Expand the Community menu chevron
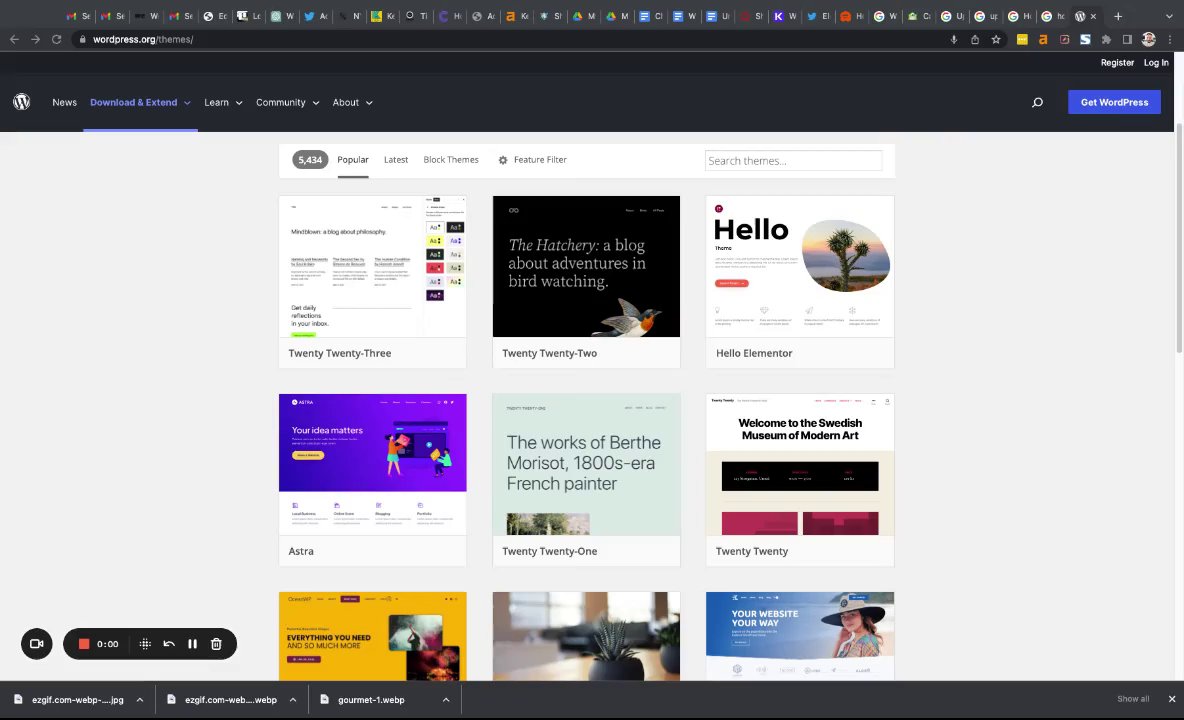Viewport: 1184px width, 720px height. [x=316, y=103]
